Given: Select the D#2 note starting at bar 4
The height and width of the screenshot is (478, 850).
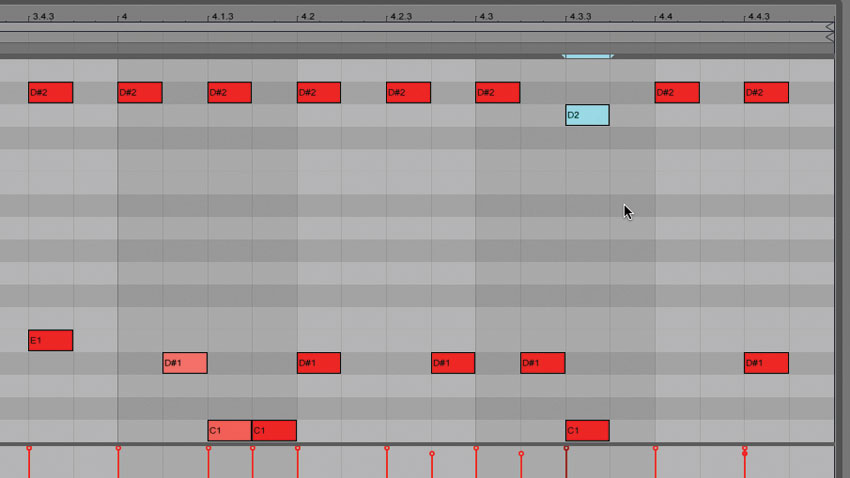Looking at the screenshot, I should coord(140,93).
